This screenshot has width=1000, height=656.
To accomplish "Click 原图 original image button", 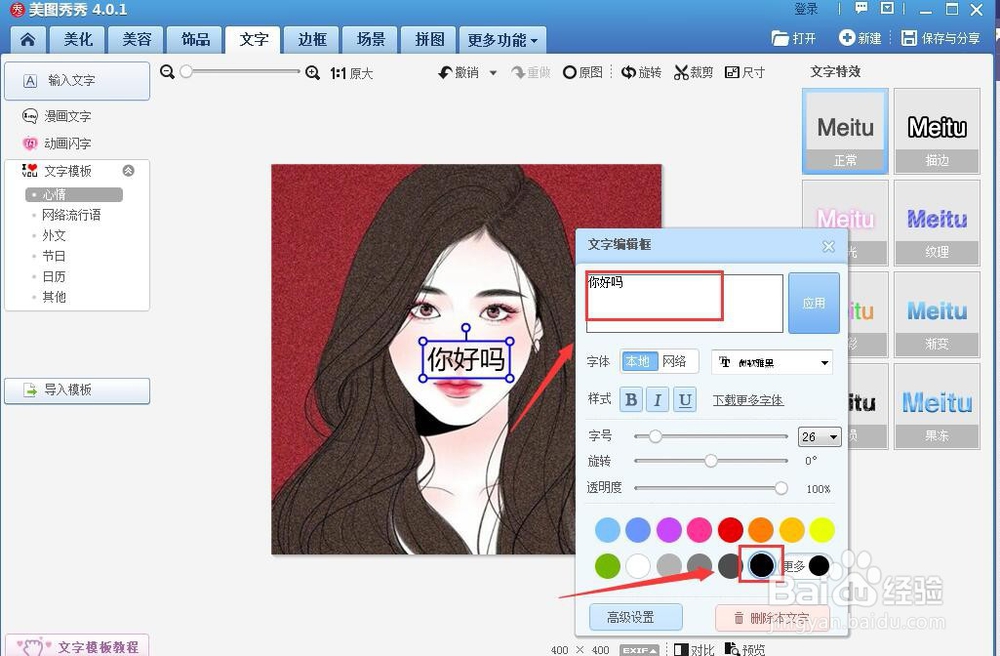I will coord(583,73).
